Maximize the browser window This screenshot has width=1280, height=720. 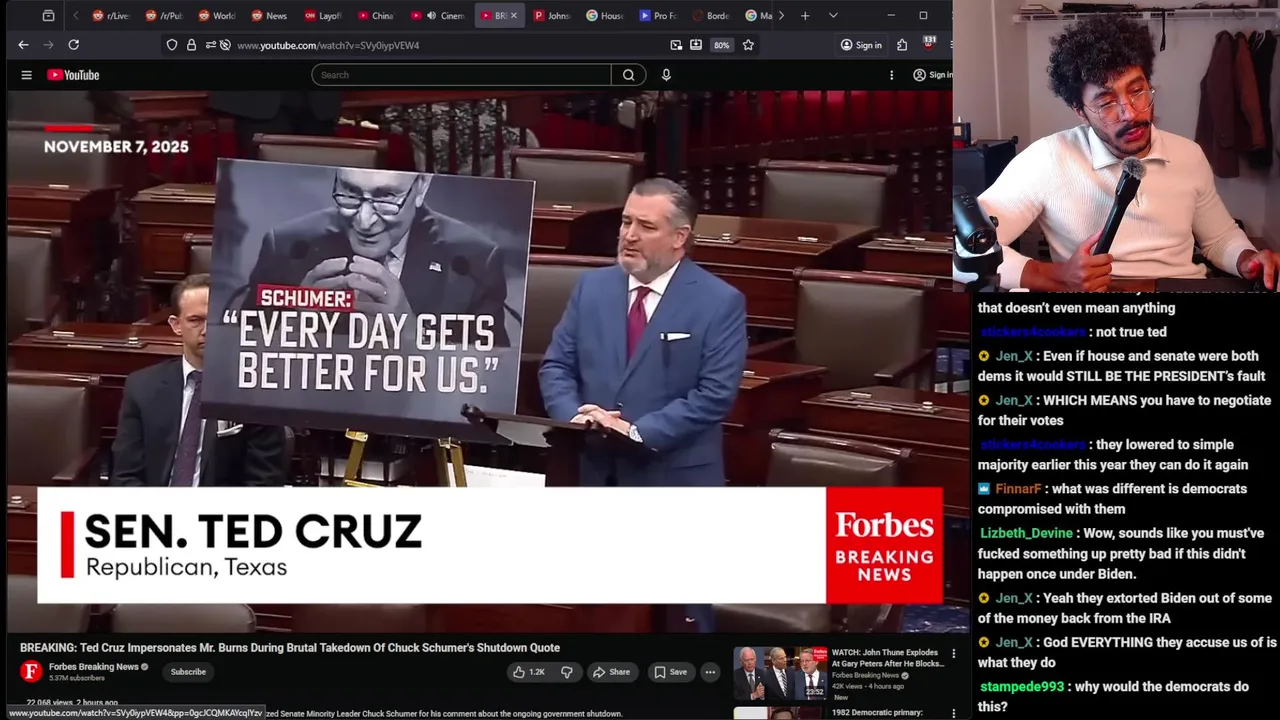click(x=923, y=16)
